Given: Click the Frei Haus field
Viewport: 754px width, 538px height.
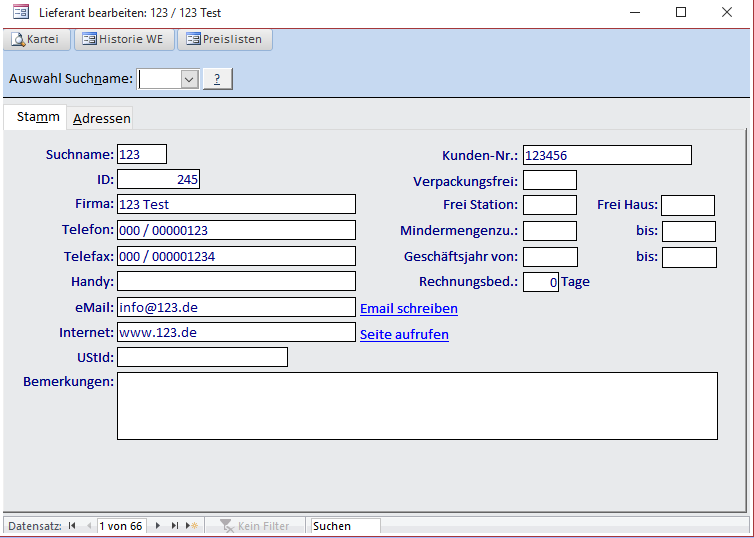Looking at the screenshot, I should point(688,205).
